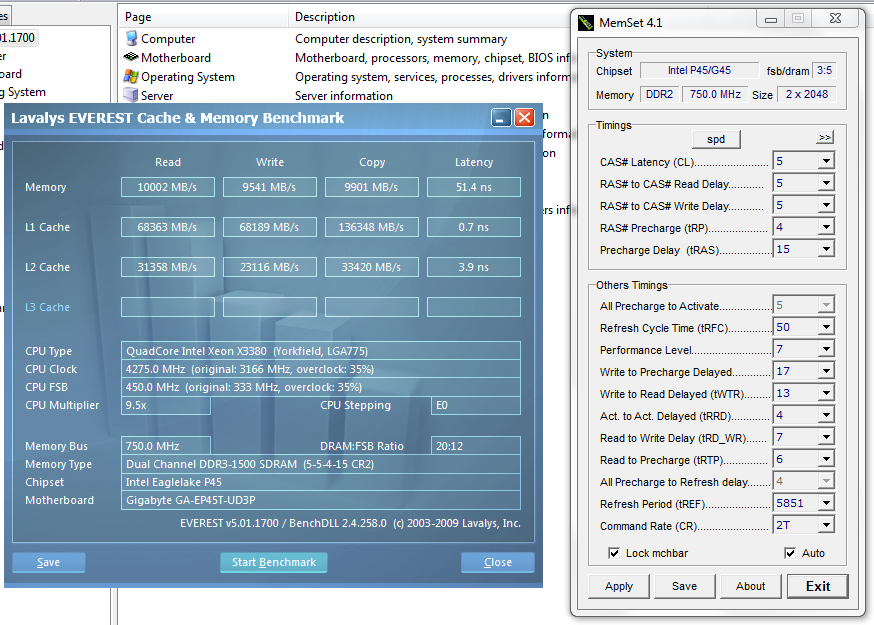Click the Description column header
874x625 pixels.
click(429, 17)
